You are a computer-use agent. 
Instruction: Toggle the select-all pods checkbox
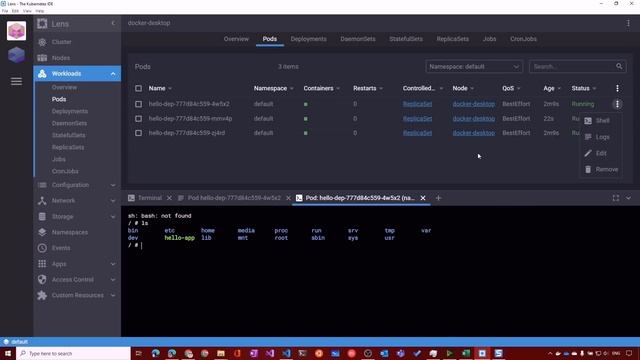tap(138, 89)
